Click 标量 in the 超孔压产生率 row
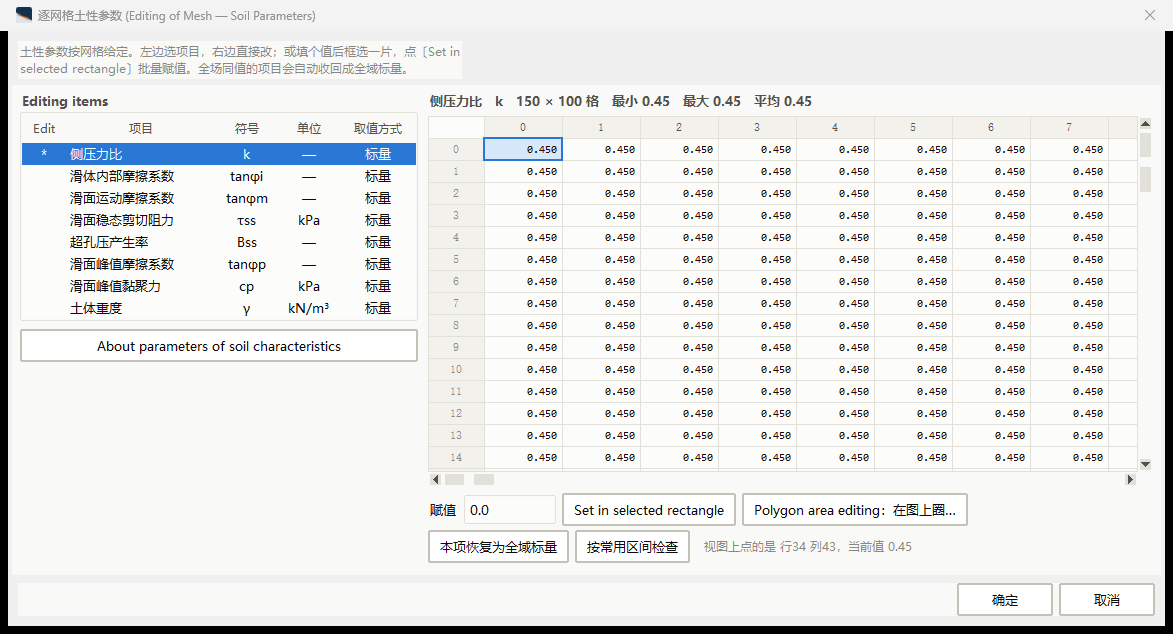1173x634 pixels. [378, 243]
